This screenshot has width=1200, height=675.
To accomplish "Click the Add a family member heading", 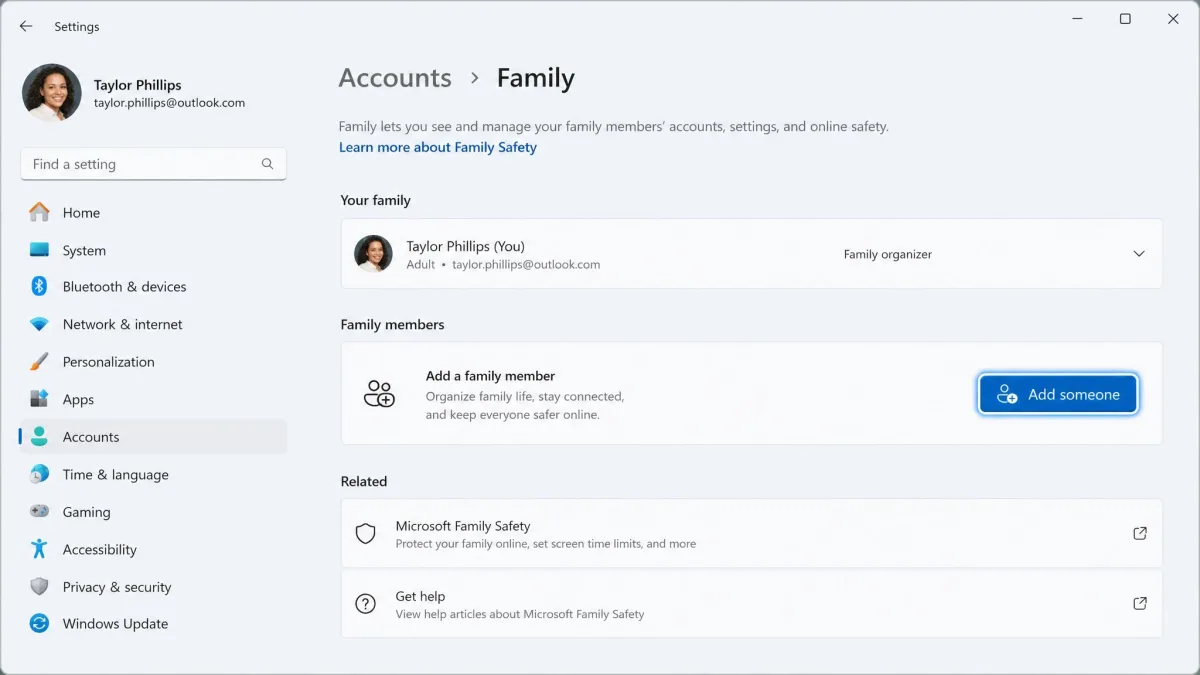I will (490, 376).
